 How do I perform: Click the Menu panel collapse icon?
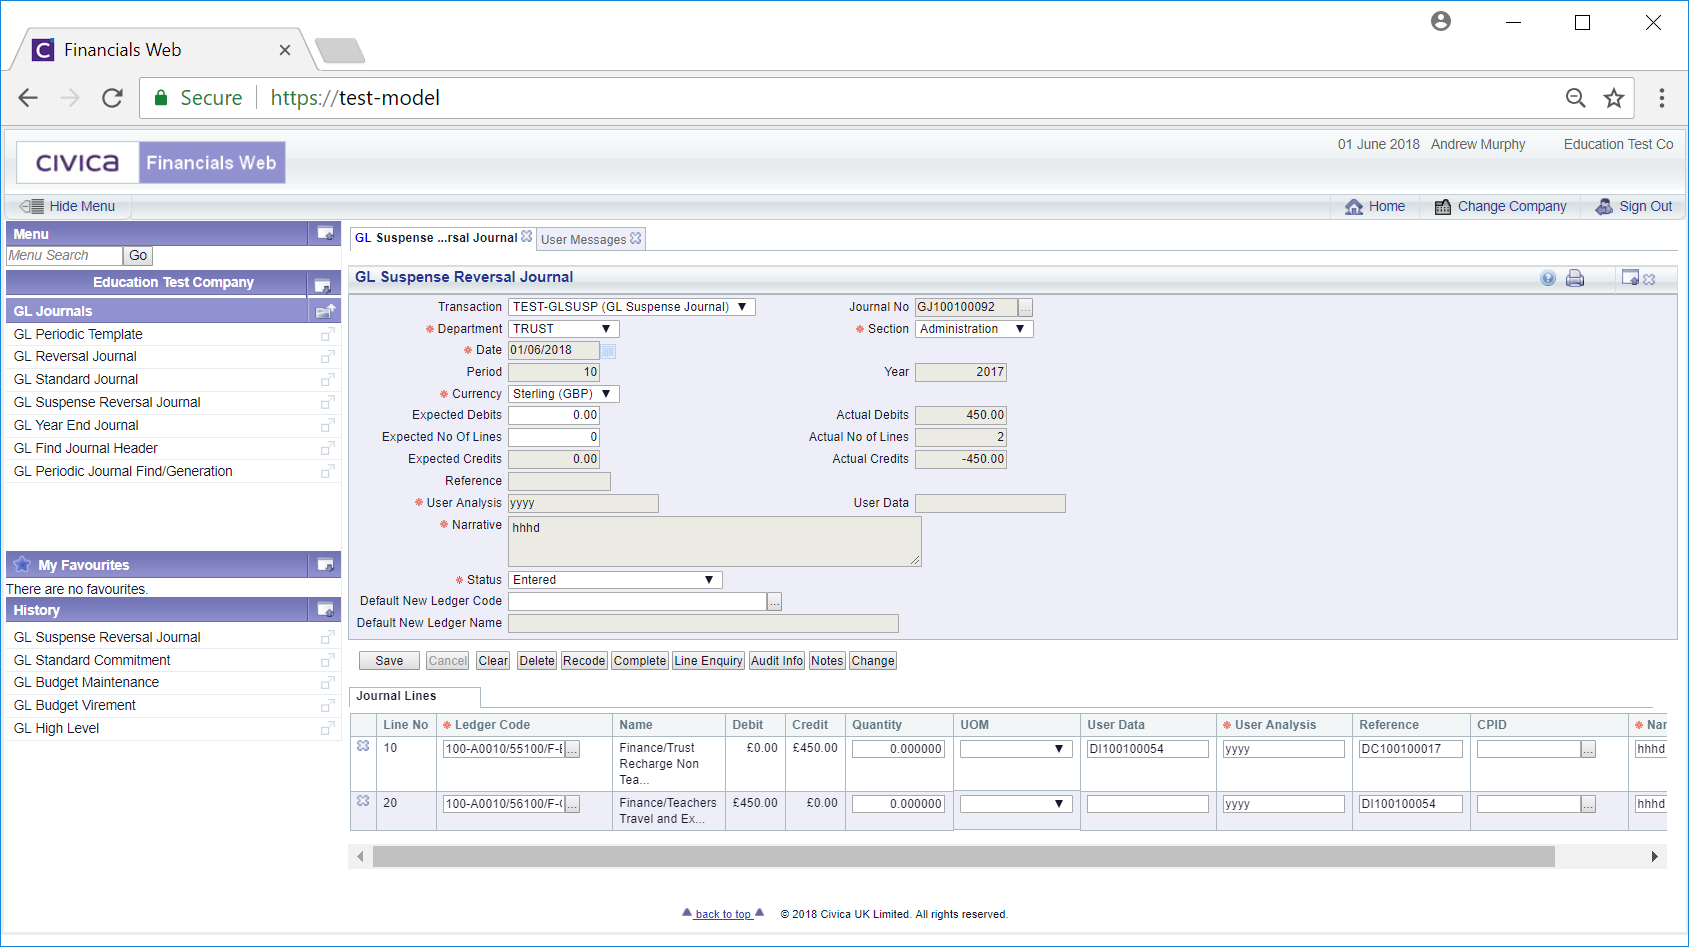325,233
